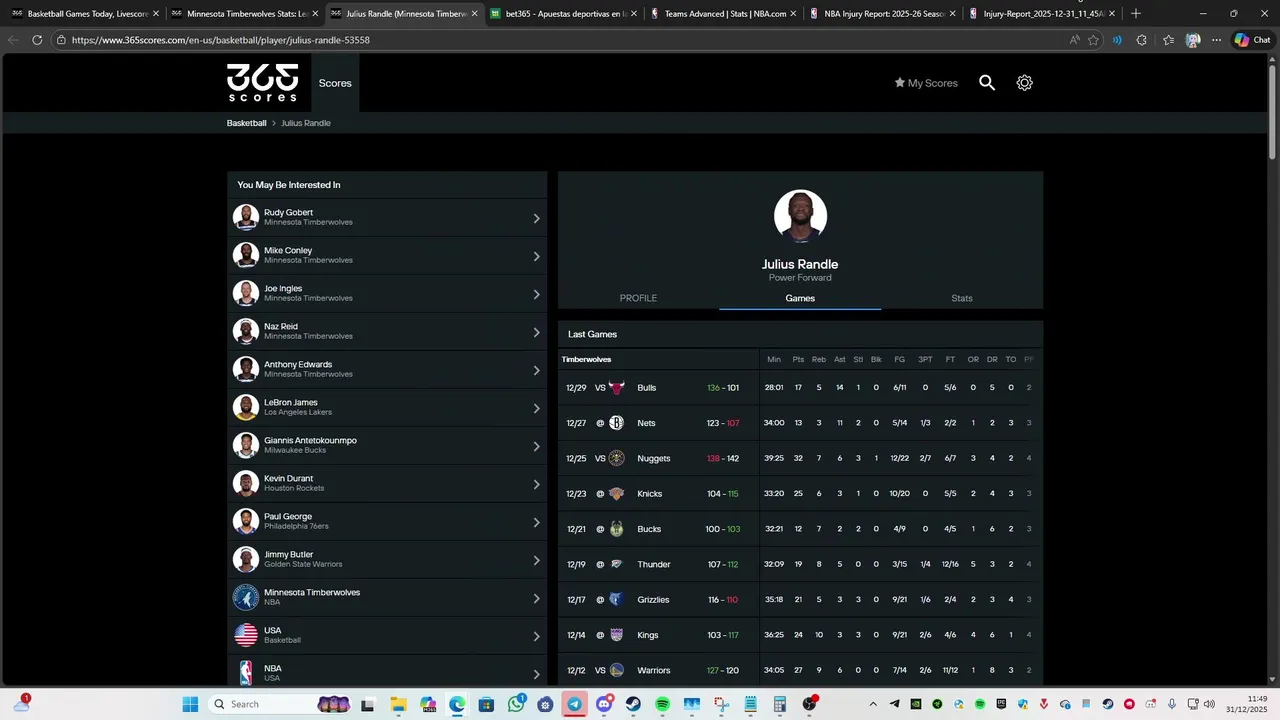Open Telegram from the taskbar
The image size is (1280, 720).
pyautogui.click(x=574, y=704)
